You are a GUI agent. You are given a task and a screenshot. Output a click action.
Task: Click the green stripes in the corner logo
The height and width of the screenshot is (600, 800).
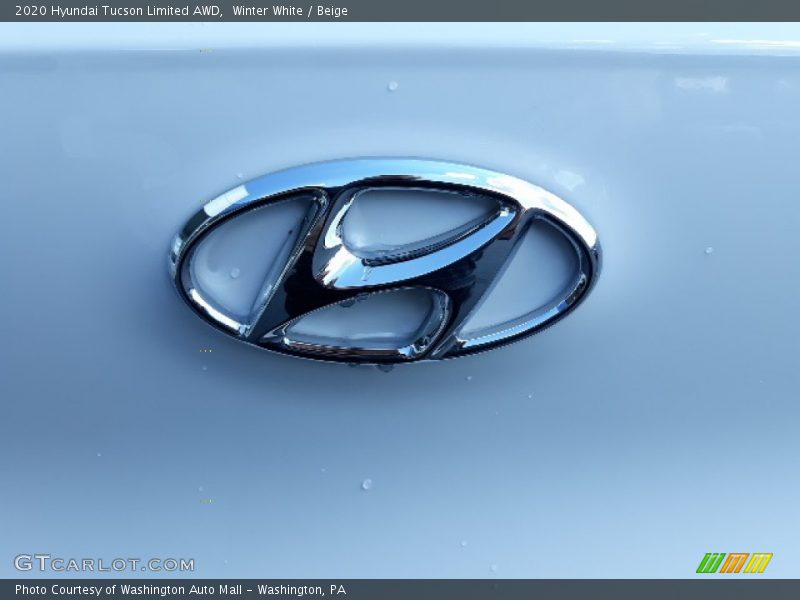point(710,563)
